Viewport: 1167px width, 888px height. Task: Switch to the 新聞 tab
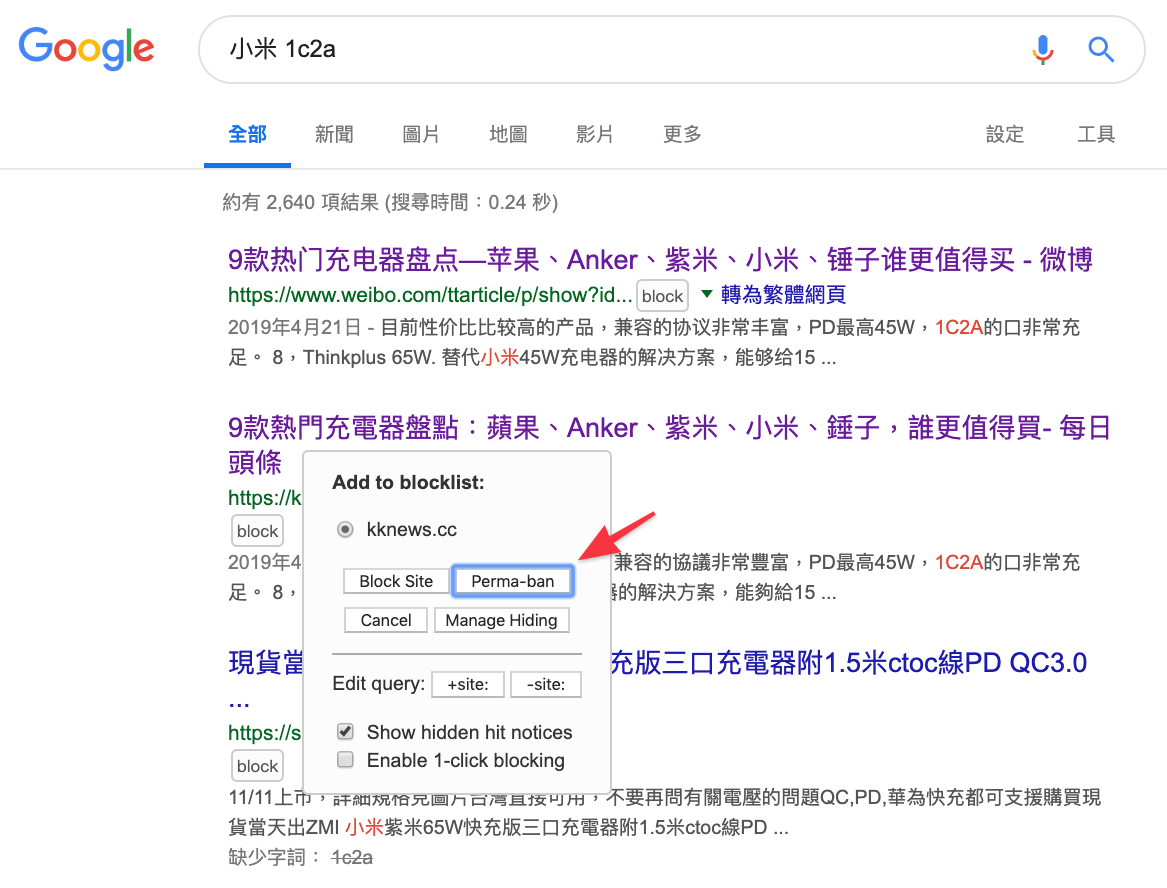[334, 135]
